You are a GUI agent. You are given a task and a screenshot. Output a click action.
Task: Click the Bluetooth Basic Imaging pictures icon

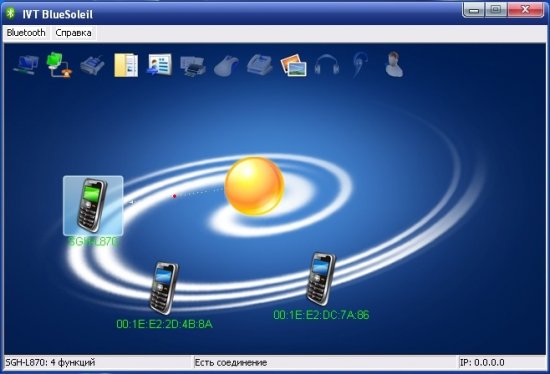coord(293,65)
